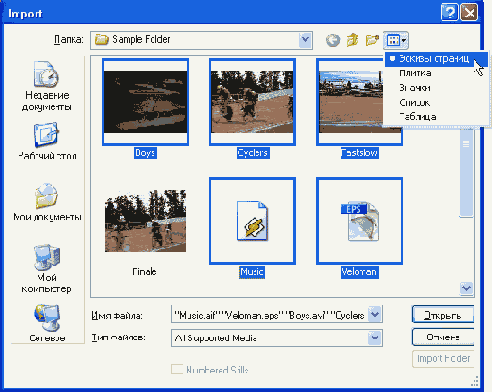Open Desktop sidebar shortcut
Image resolution: width=492 pixels, height=392 pixels.
click(x=46, y=141)
